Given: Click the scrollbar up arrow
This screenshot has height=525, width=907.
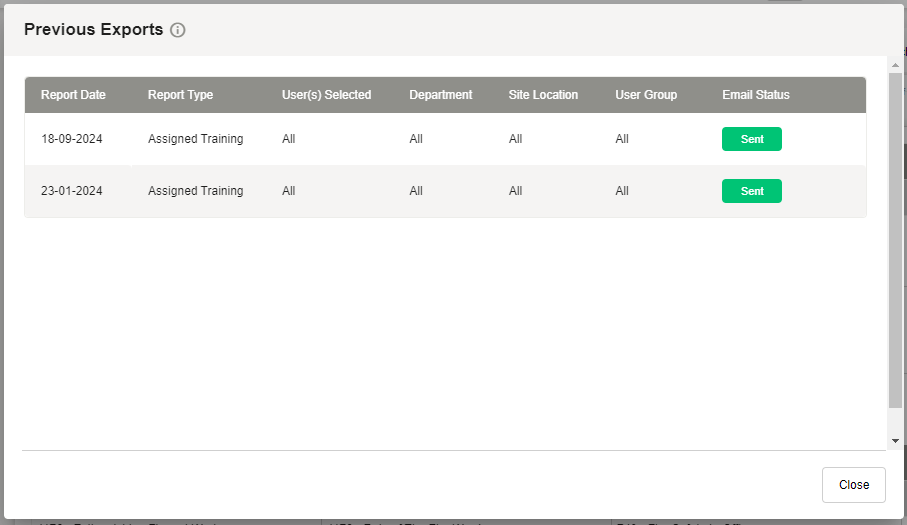Looking at the screenshot, I should pyautogui.click(x=895, y=64).
